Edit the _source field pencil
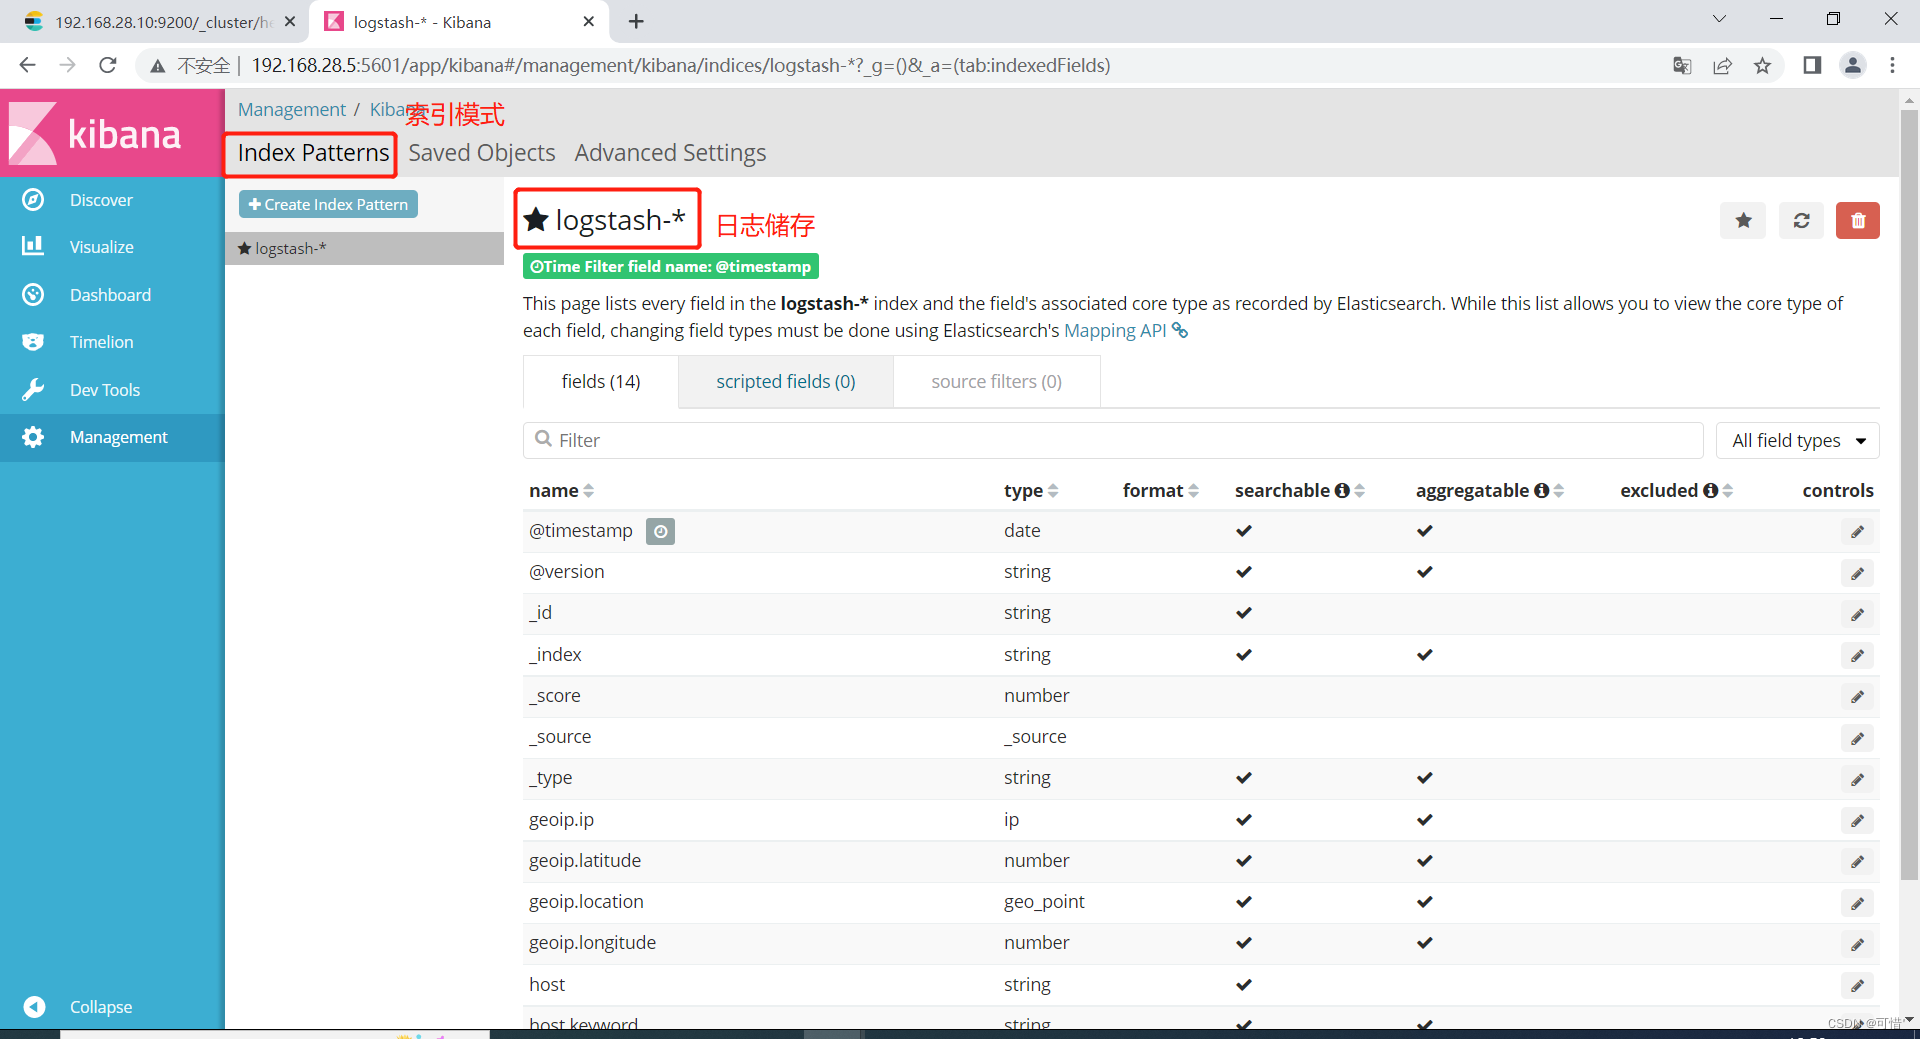Viewport: 1920px width, 1039px height. (1857, 738)
